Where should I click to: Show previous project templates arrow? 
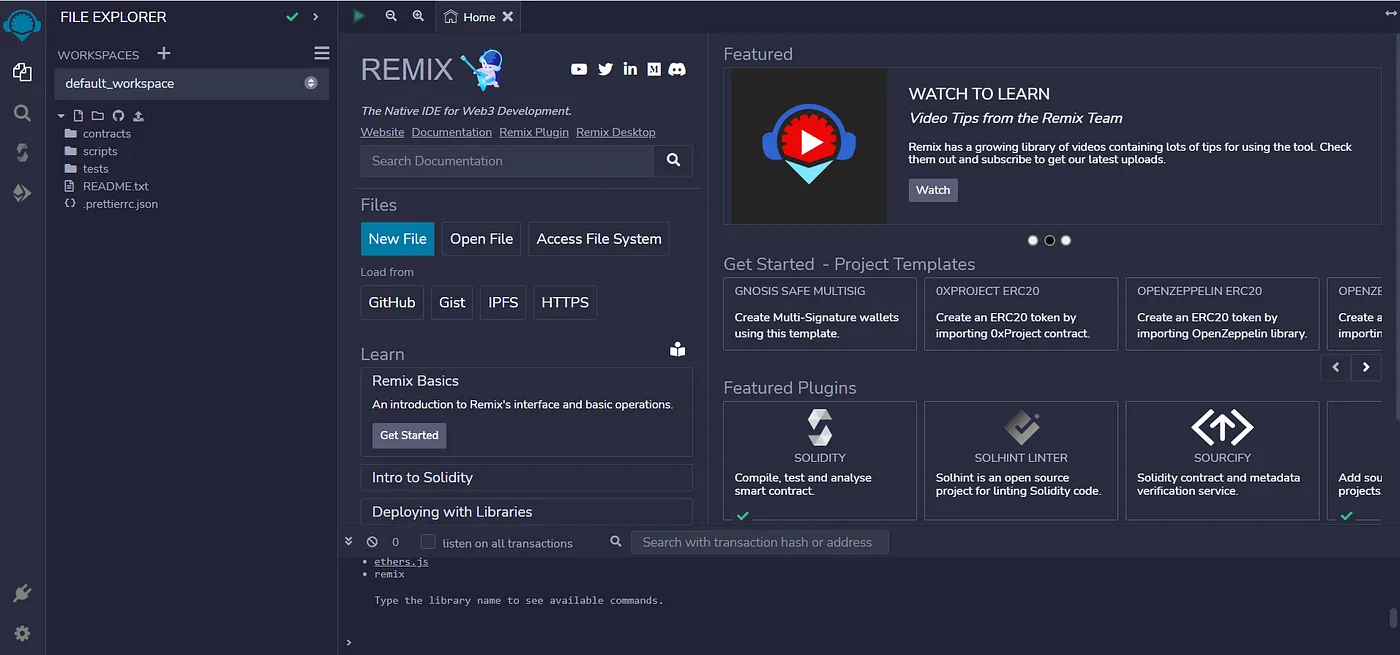[x=1336, y=367]
